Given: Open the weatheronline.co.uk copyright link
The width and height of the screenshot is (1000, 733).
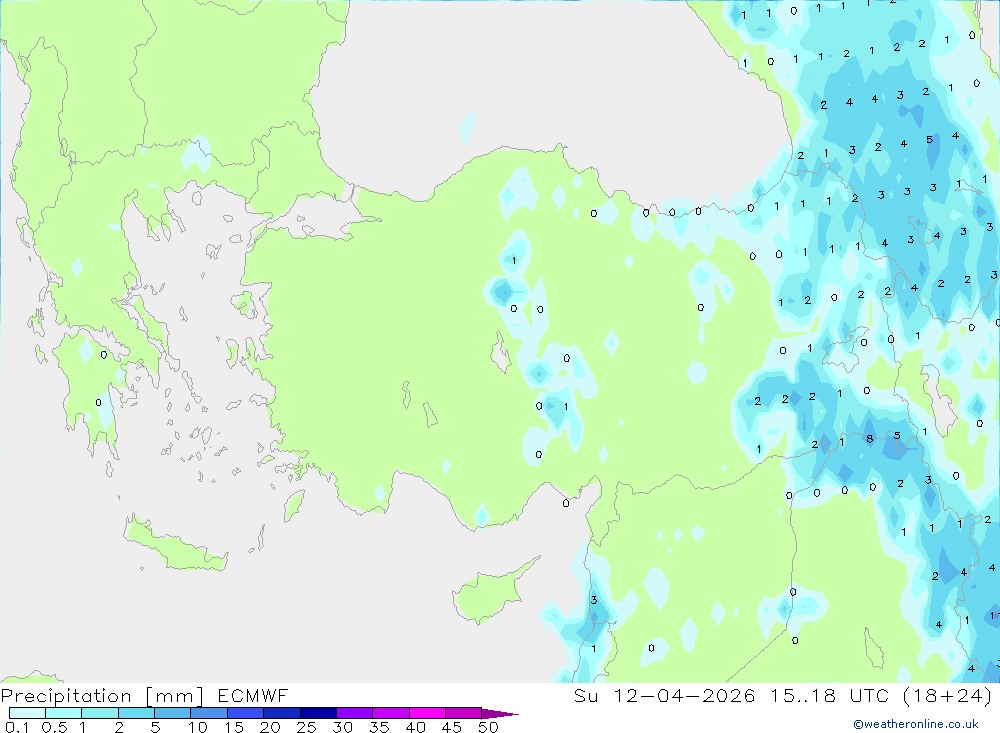Looking at the screenshot, I should [916, 724].
